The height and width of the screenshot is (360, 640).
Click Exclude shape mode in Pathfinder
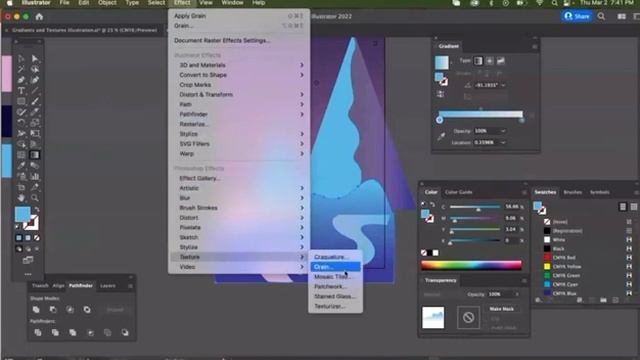[87, 310]
